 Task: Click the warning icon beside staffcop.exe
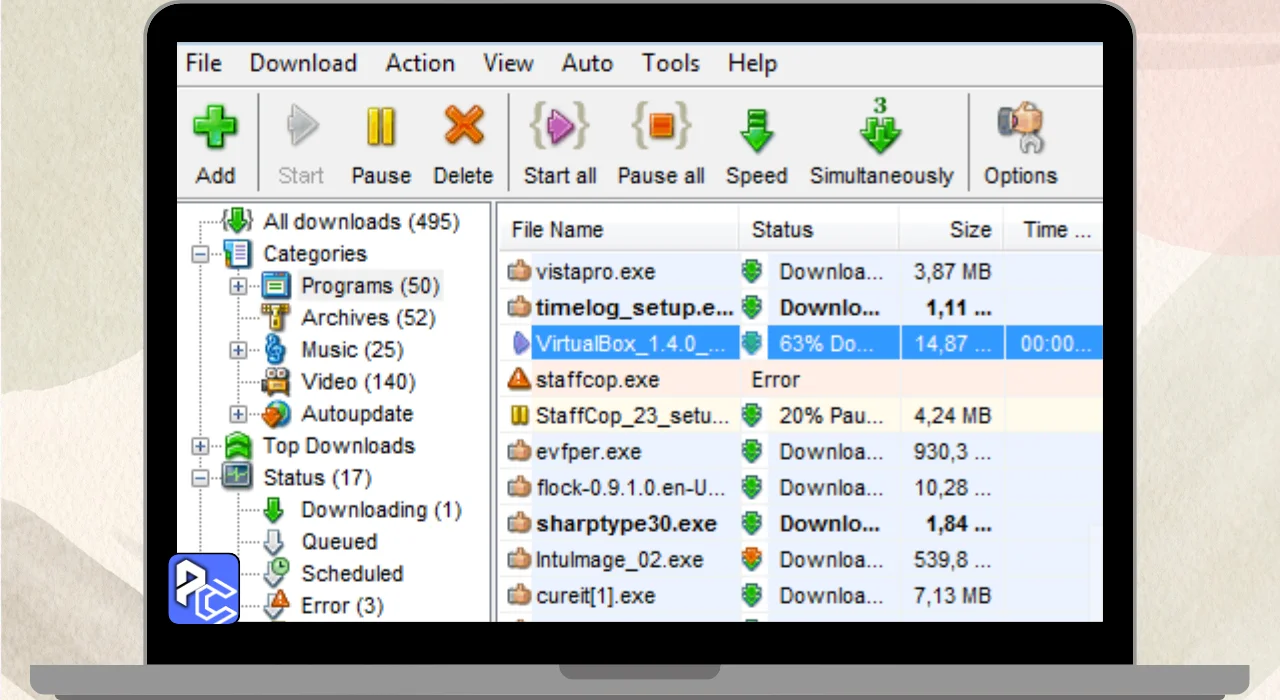pos(518,379)
